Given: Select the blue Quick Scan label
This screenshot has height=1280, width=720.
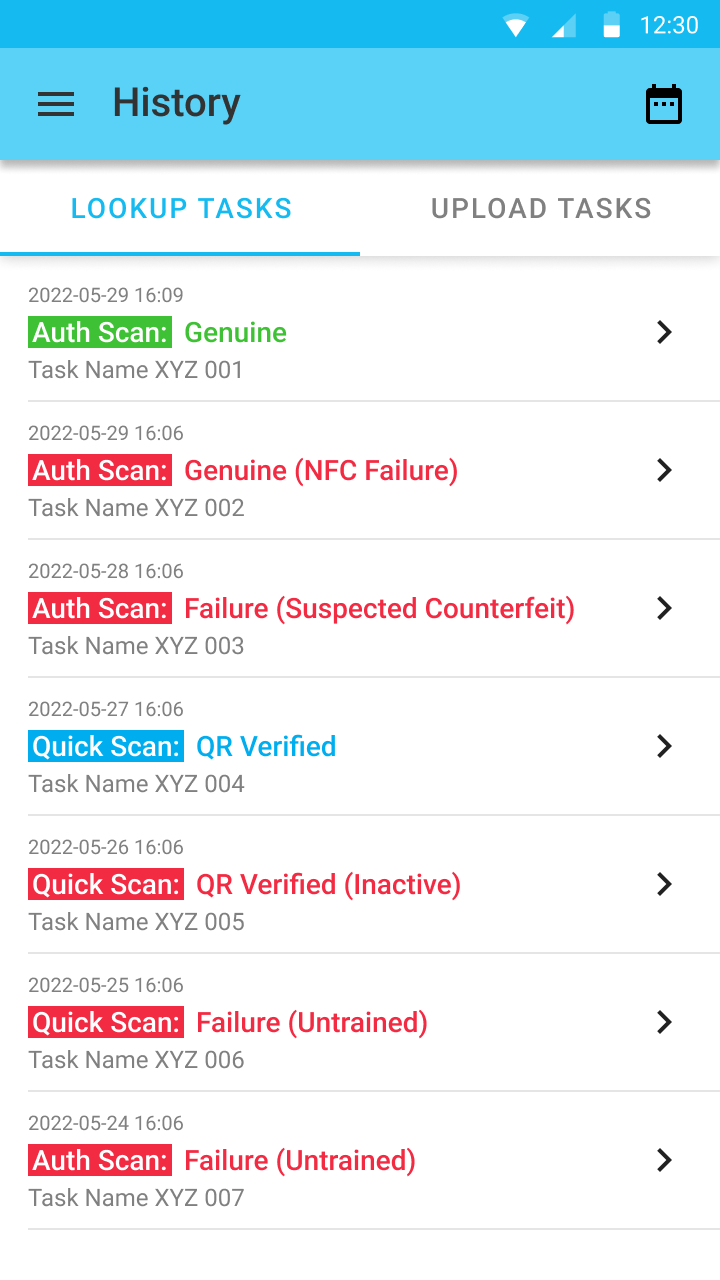Looking at the screenshot, I should (106, 746).
